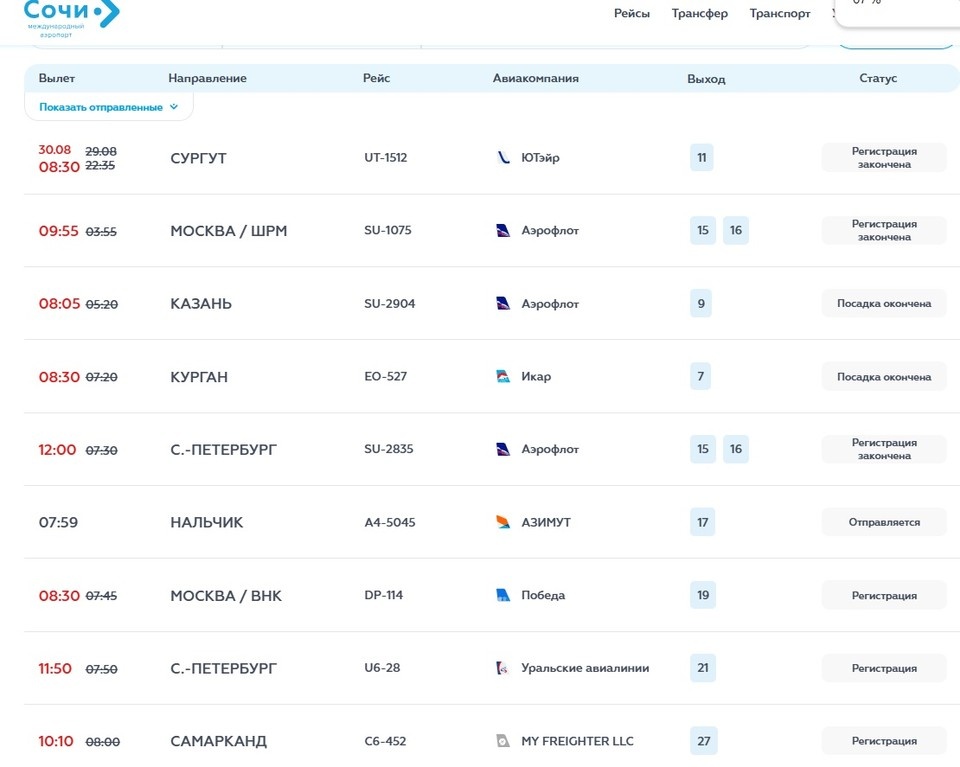Open the Трансфер menu item

pos(700,13)
